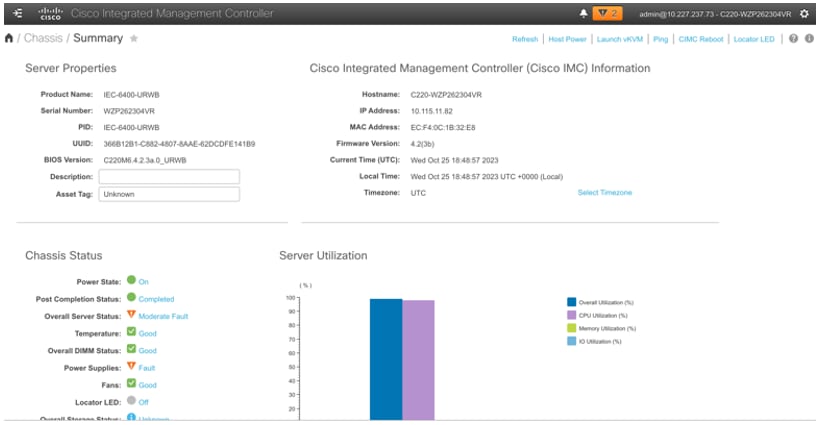This screenshot has height=425, width=821.
Task: Toggle CPU Utilization purple legend swatch
Action: coord(571,315)
